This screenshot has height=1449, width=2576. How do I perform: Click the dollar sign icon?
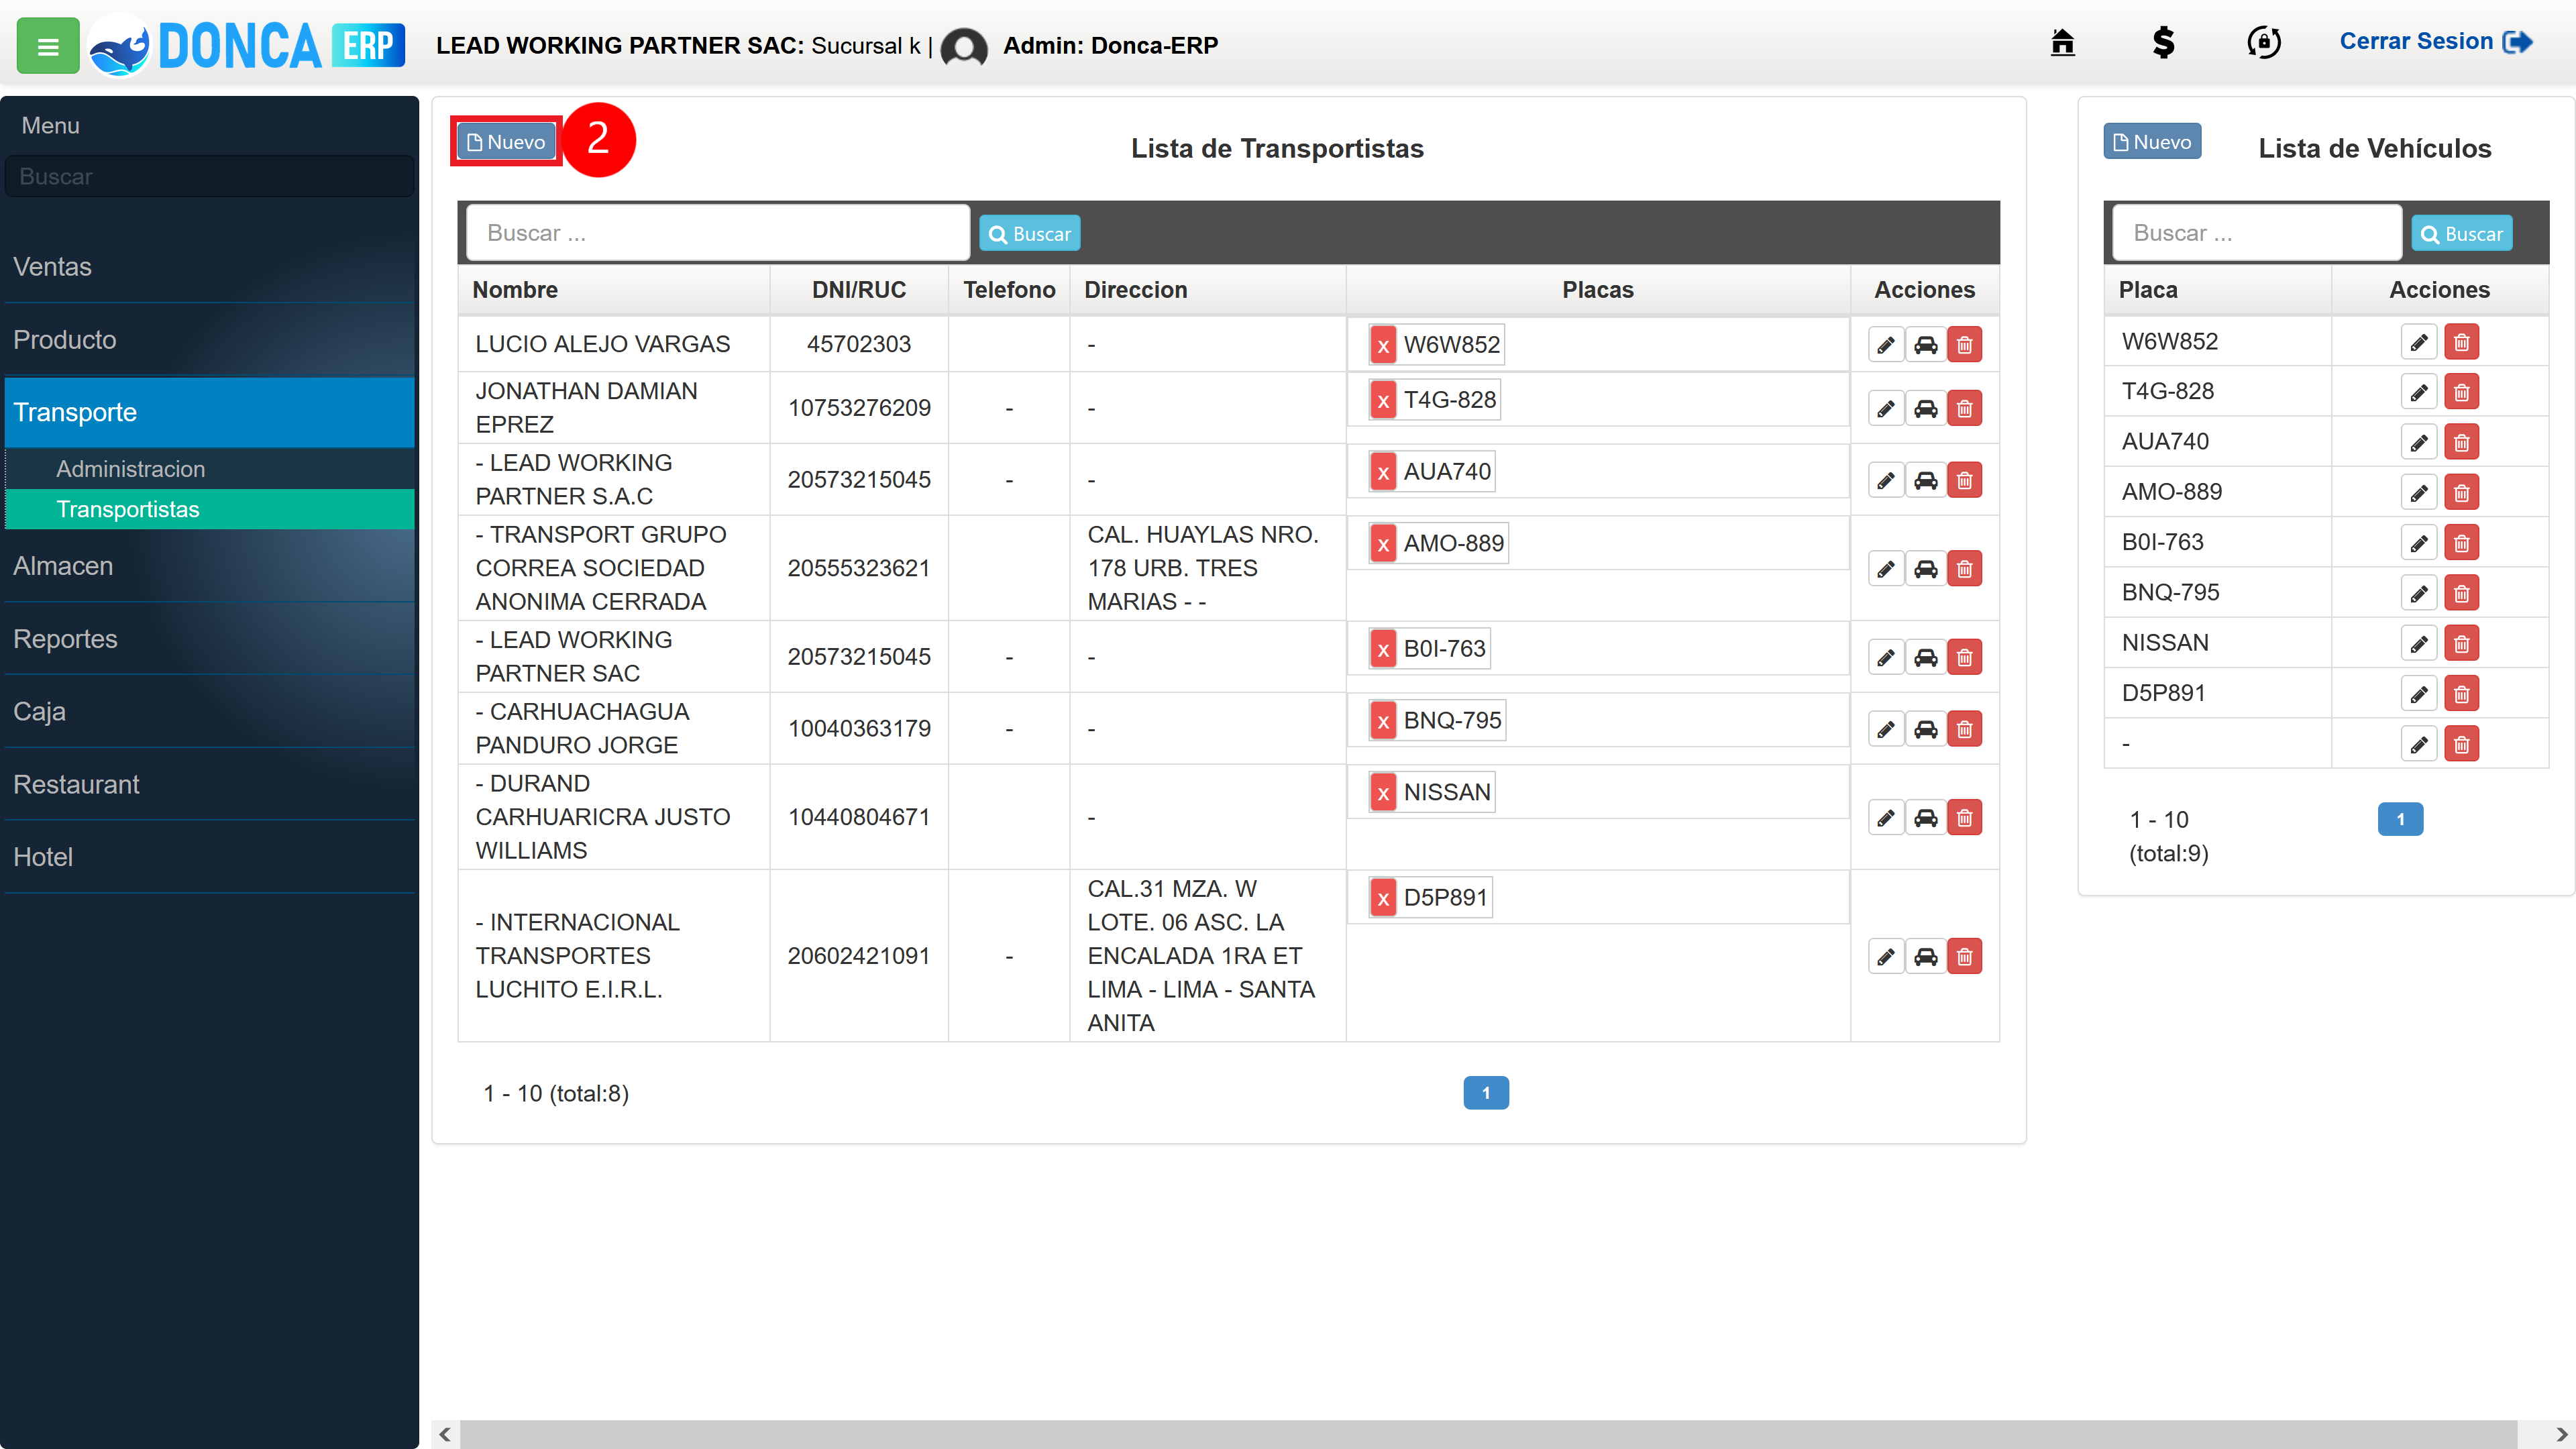click(x=2163, y=42)
